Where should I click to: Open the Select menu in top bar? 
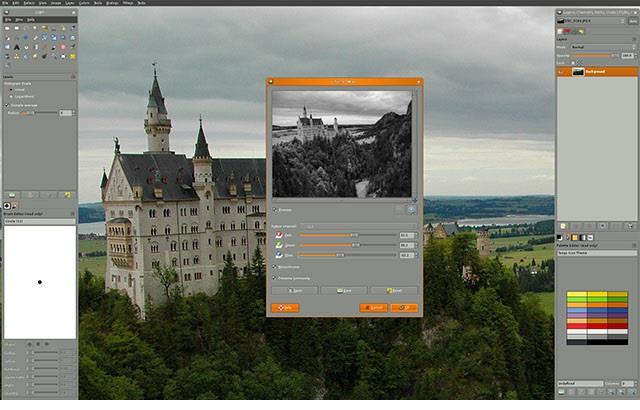(x=29, y=3)
